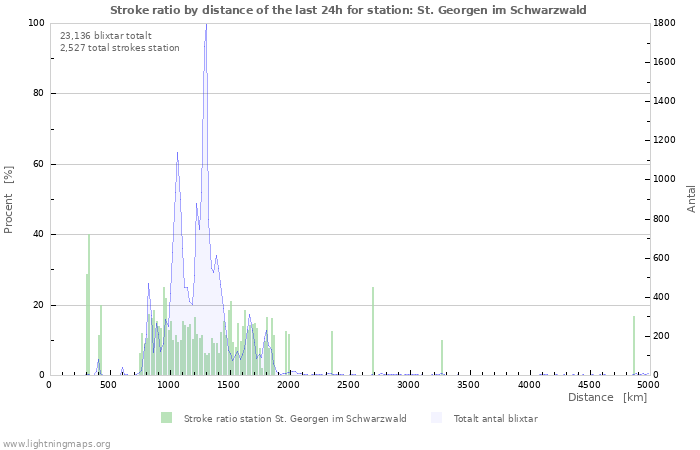Click the 1800 tick on right axis
The width and height of the screenshot is (700, 450).
(x=665, y=23)
